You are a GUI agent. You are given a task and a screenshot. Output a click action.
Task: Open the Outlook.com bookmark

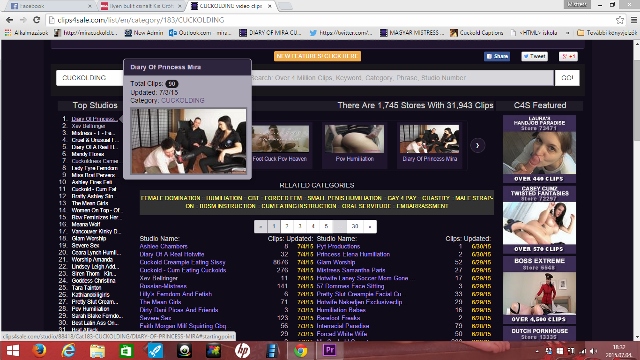click(200, 33)
